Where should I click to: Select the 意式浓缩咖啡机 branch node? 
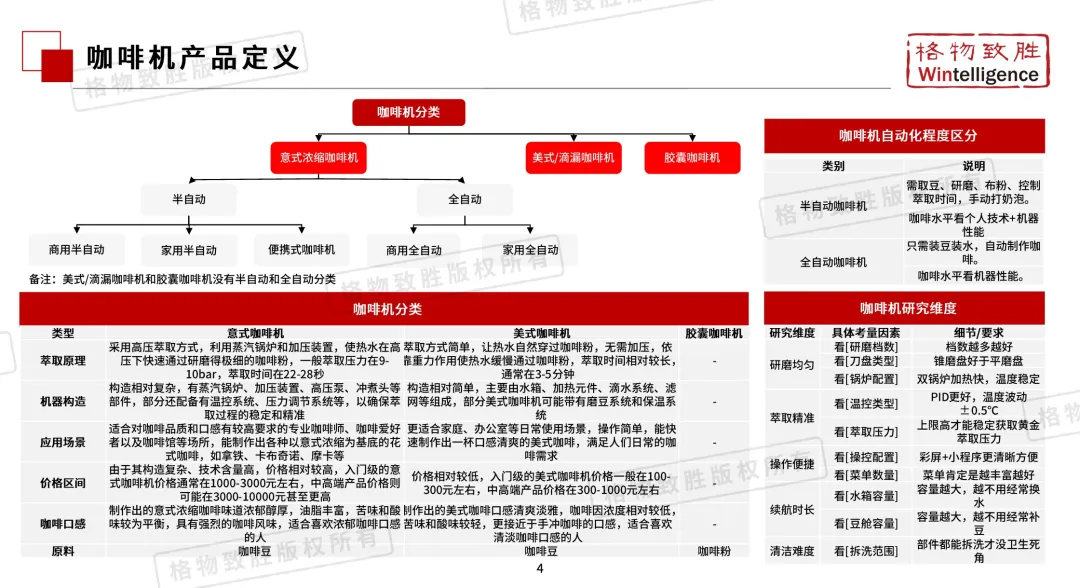point(318,156)
